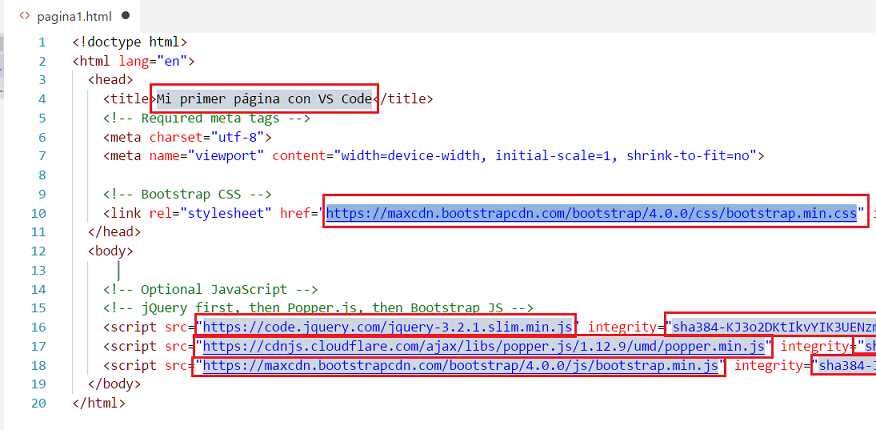
Task: Click the file icon on pagina1.html tab
Action: (x=24, y=16)
